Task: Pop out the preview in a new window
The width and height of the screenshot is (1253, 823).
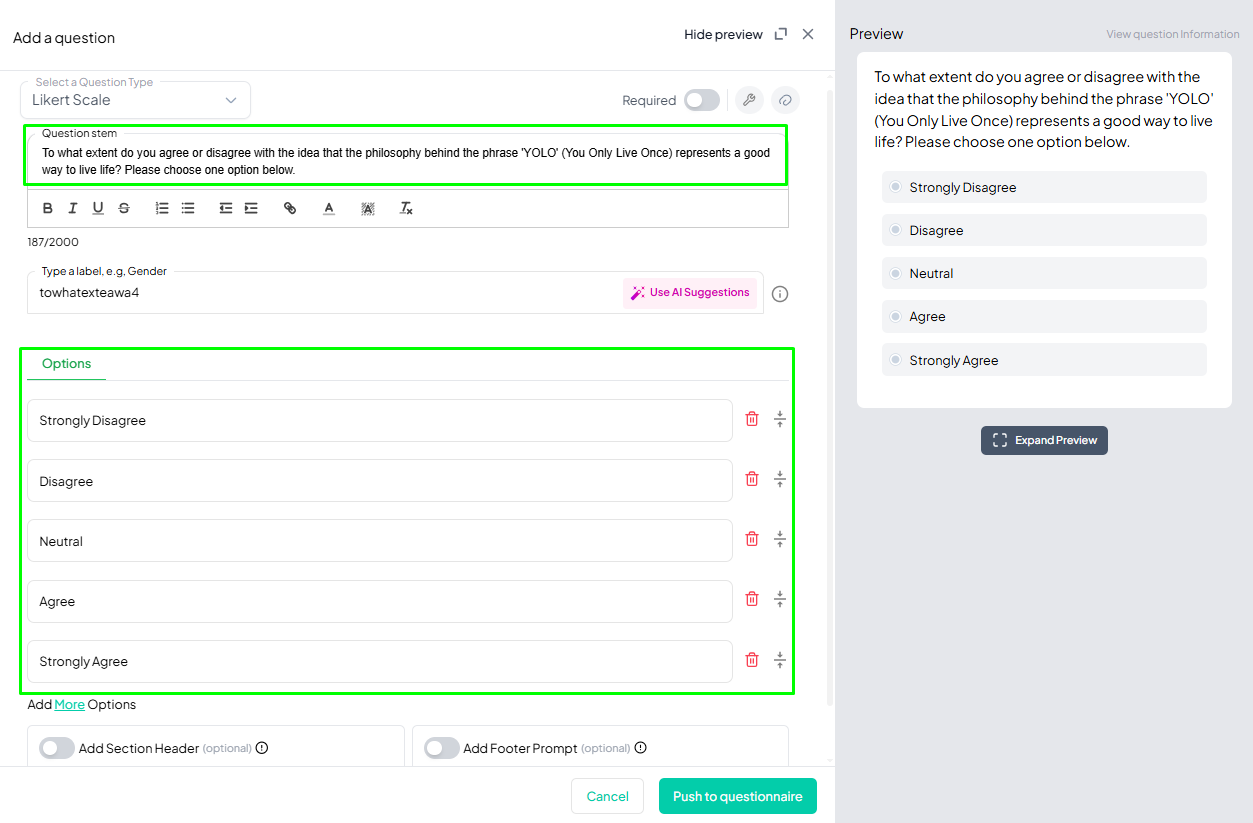Action: [781, 34]
